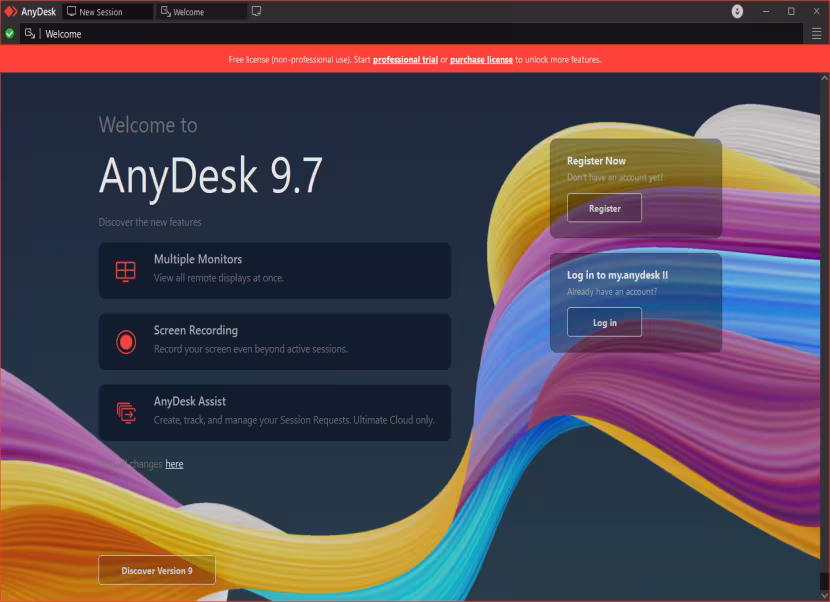Open the purchase license link
Screen dimensions: 830x602
click(x=481, y=60)
